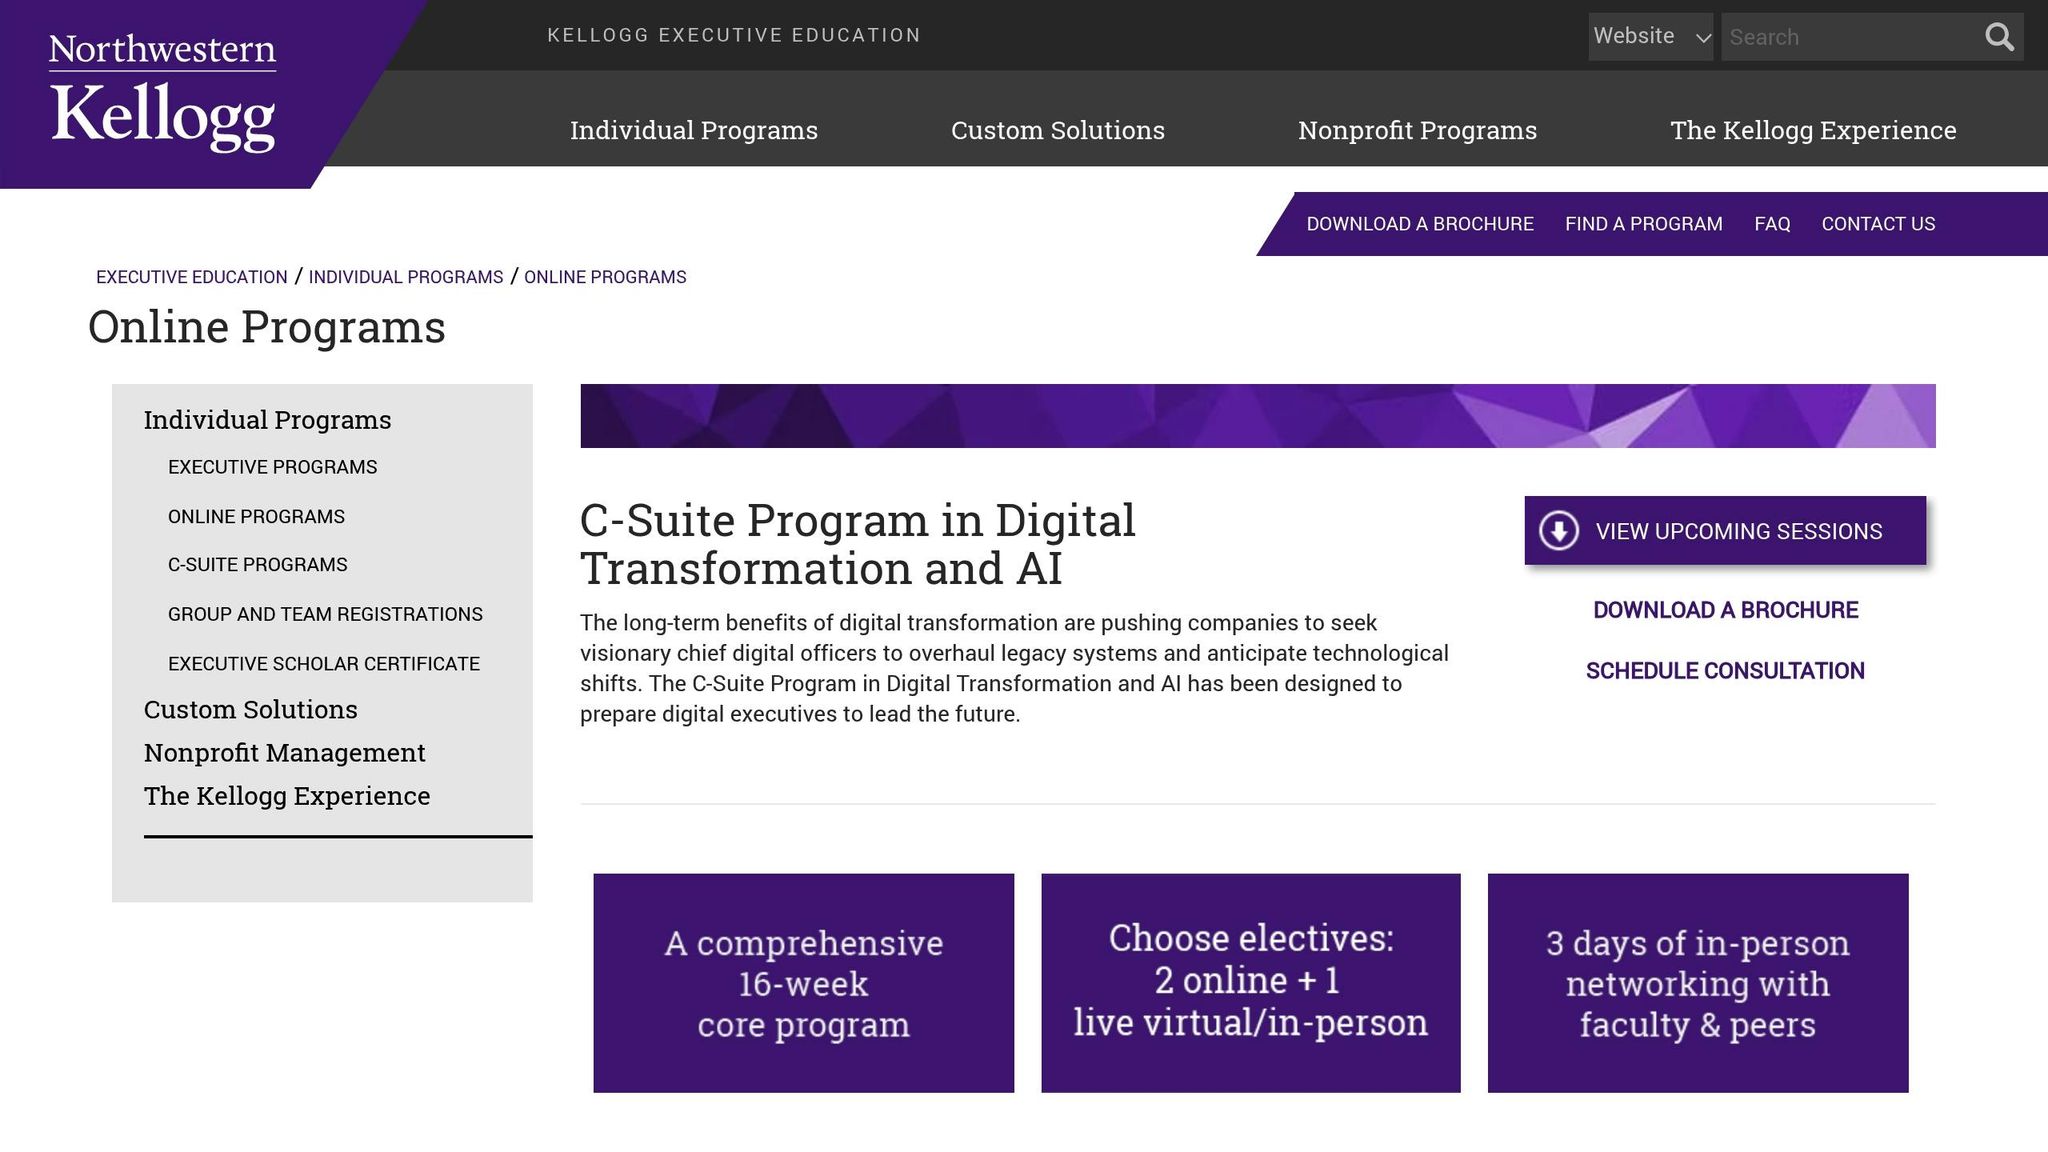Select C-Suite Programs in sidebar
The width and height of the screenshot is (2048, 1152).
tap(258, 565)
